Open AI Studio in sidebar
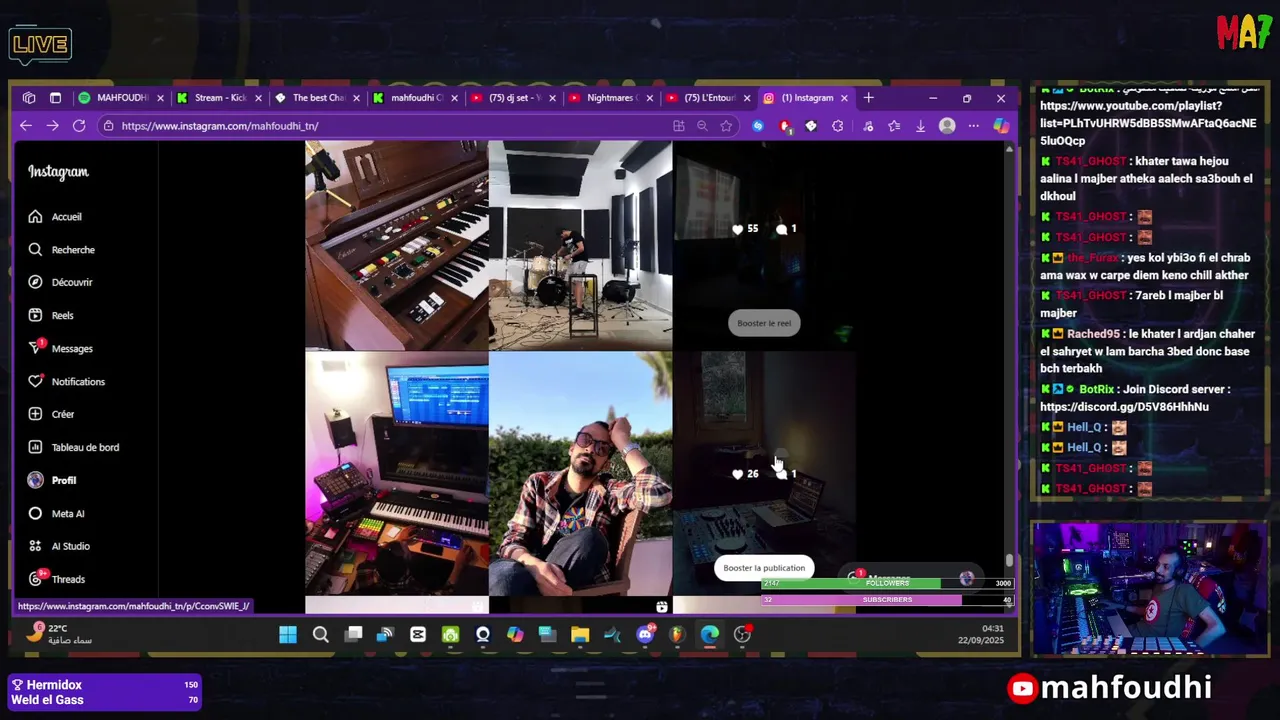Image resolution: width=1280 pixels, height=720 pixels. click(59, 546)
